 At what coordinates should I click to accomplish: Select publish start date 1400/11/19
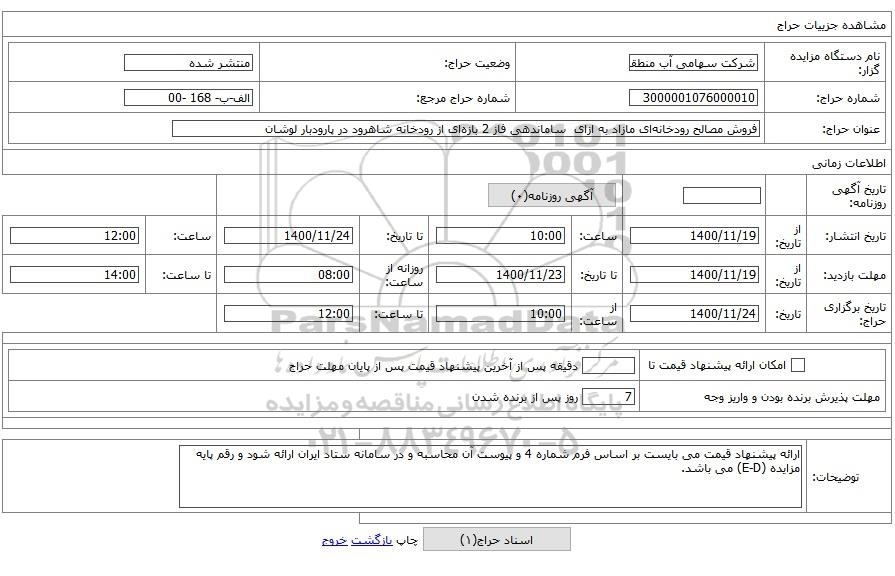[694, 236]
